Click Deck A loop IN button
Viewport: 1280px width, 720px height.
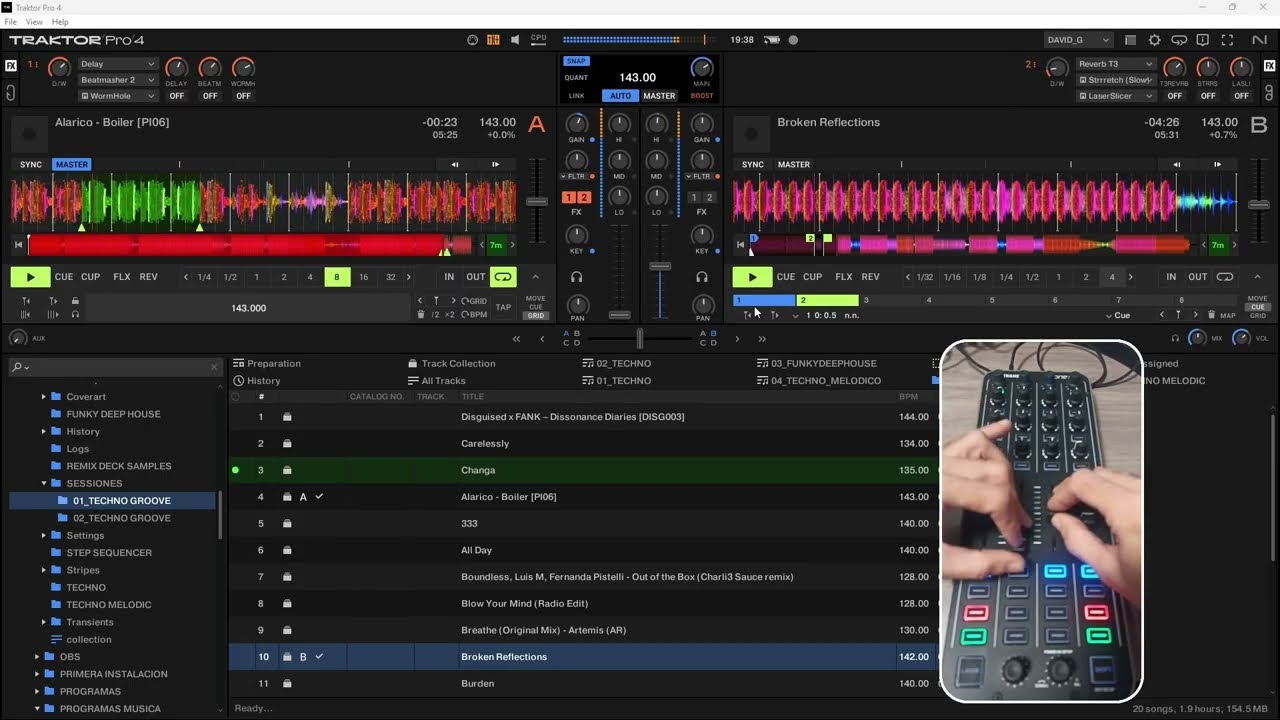click(449, 277)
